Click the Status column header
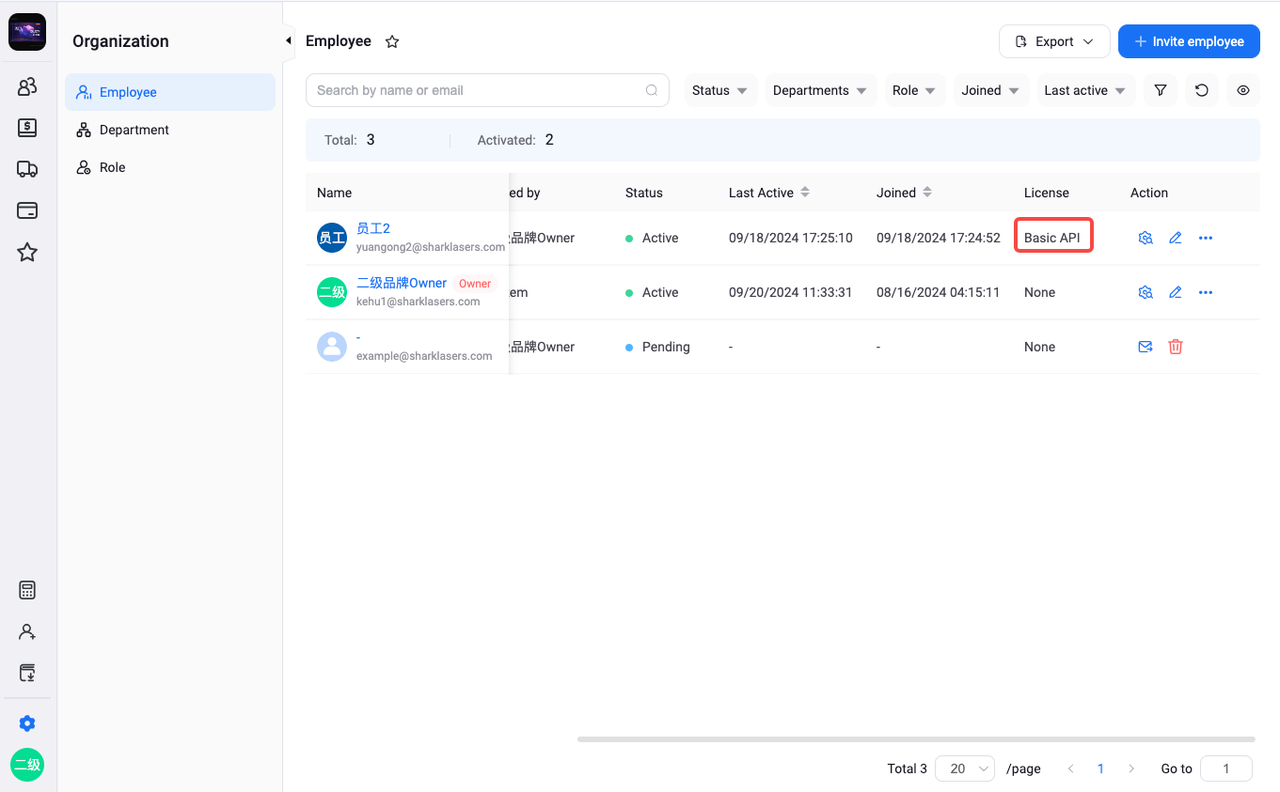The width and height of the screenshot is (1280, 792). coord(644,192)
